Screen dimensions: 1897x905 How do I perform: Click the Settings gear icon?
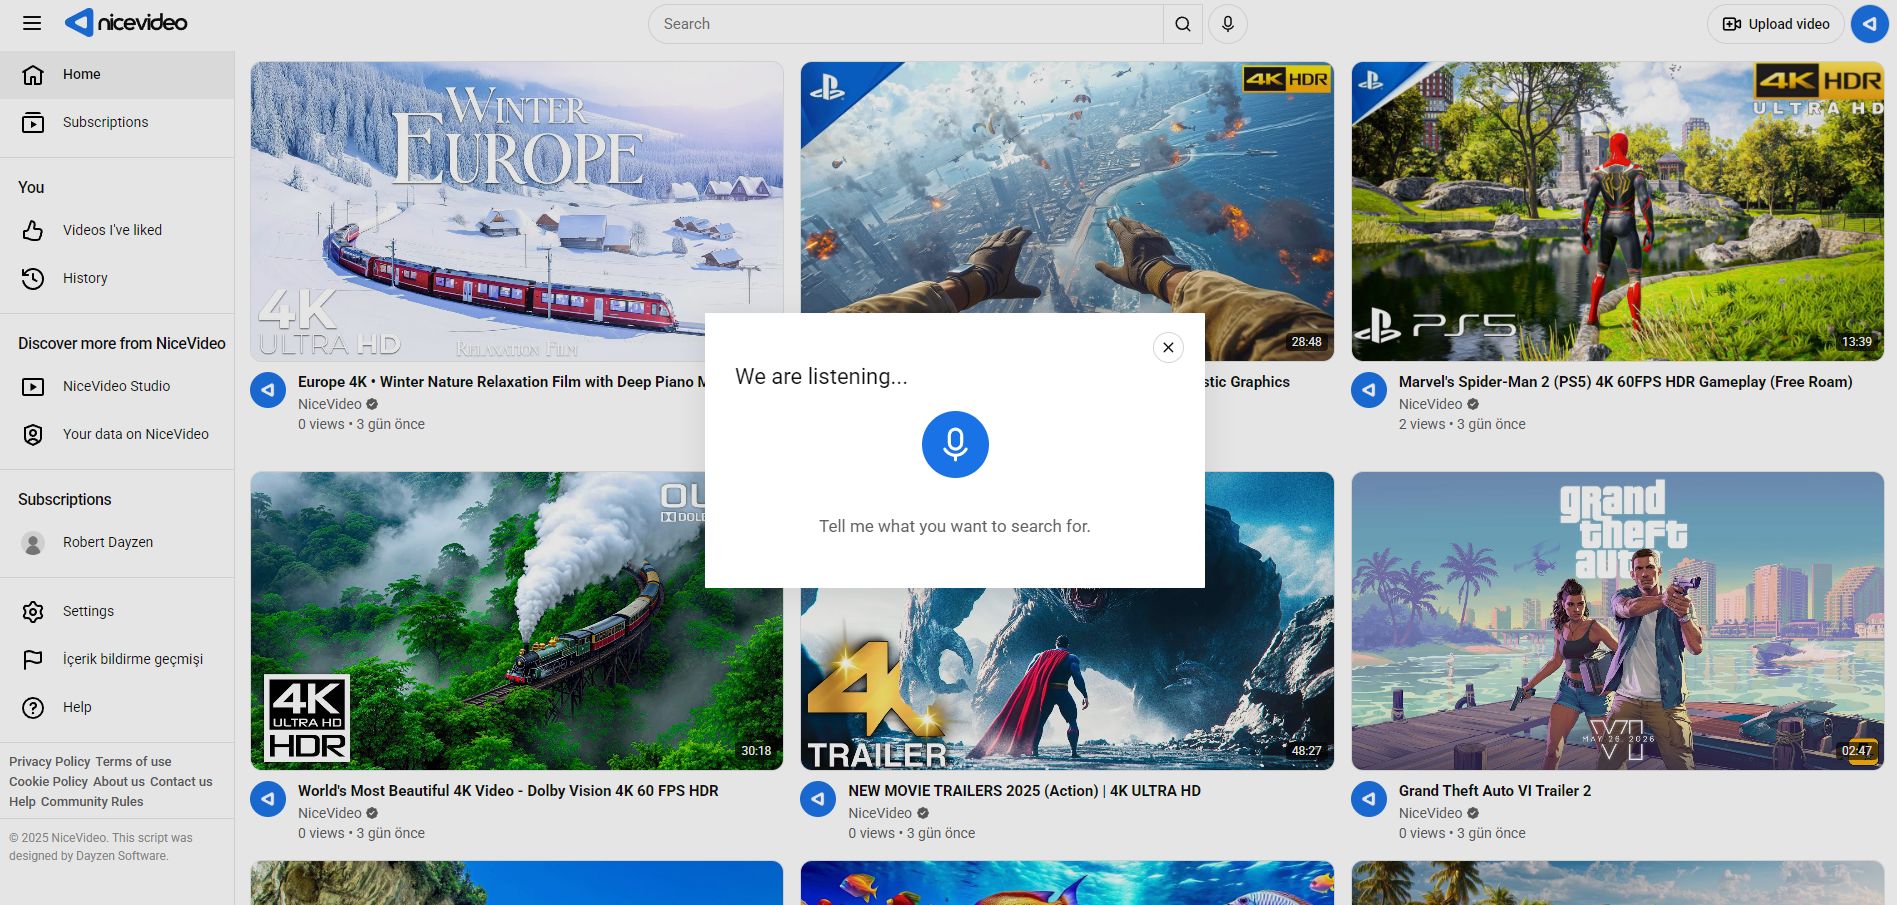[33, 611]
